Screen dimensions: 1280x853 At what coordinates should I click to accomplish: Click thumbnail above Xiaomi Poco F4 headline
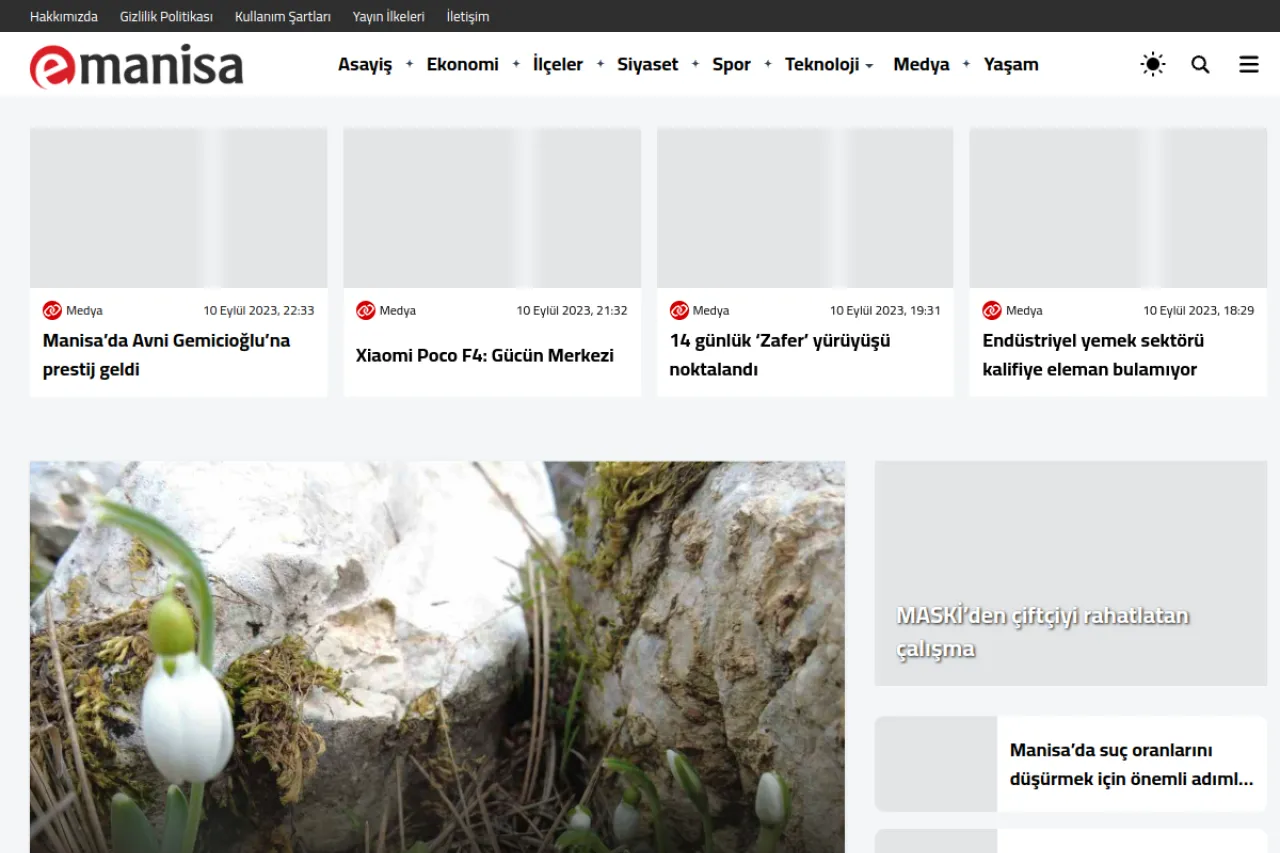[x=492, y=208]
